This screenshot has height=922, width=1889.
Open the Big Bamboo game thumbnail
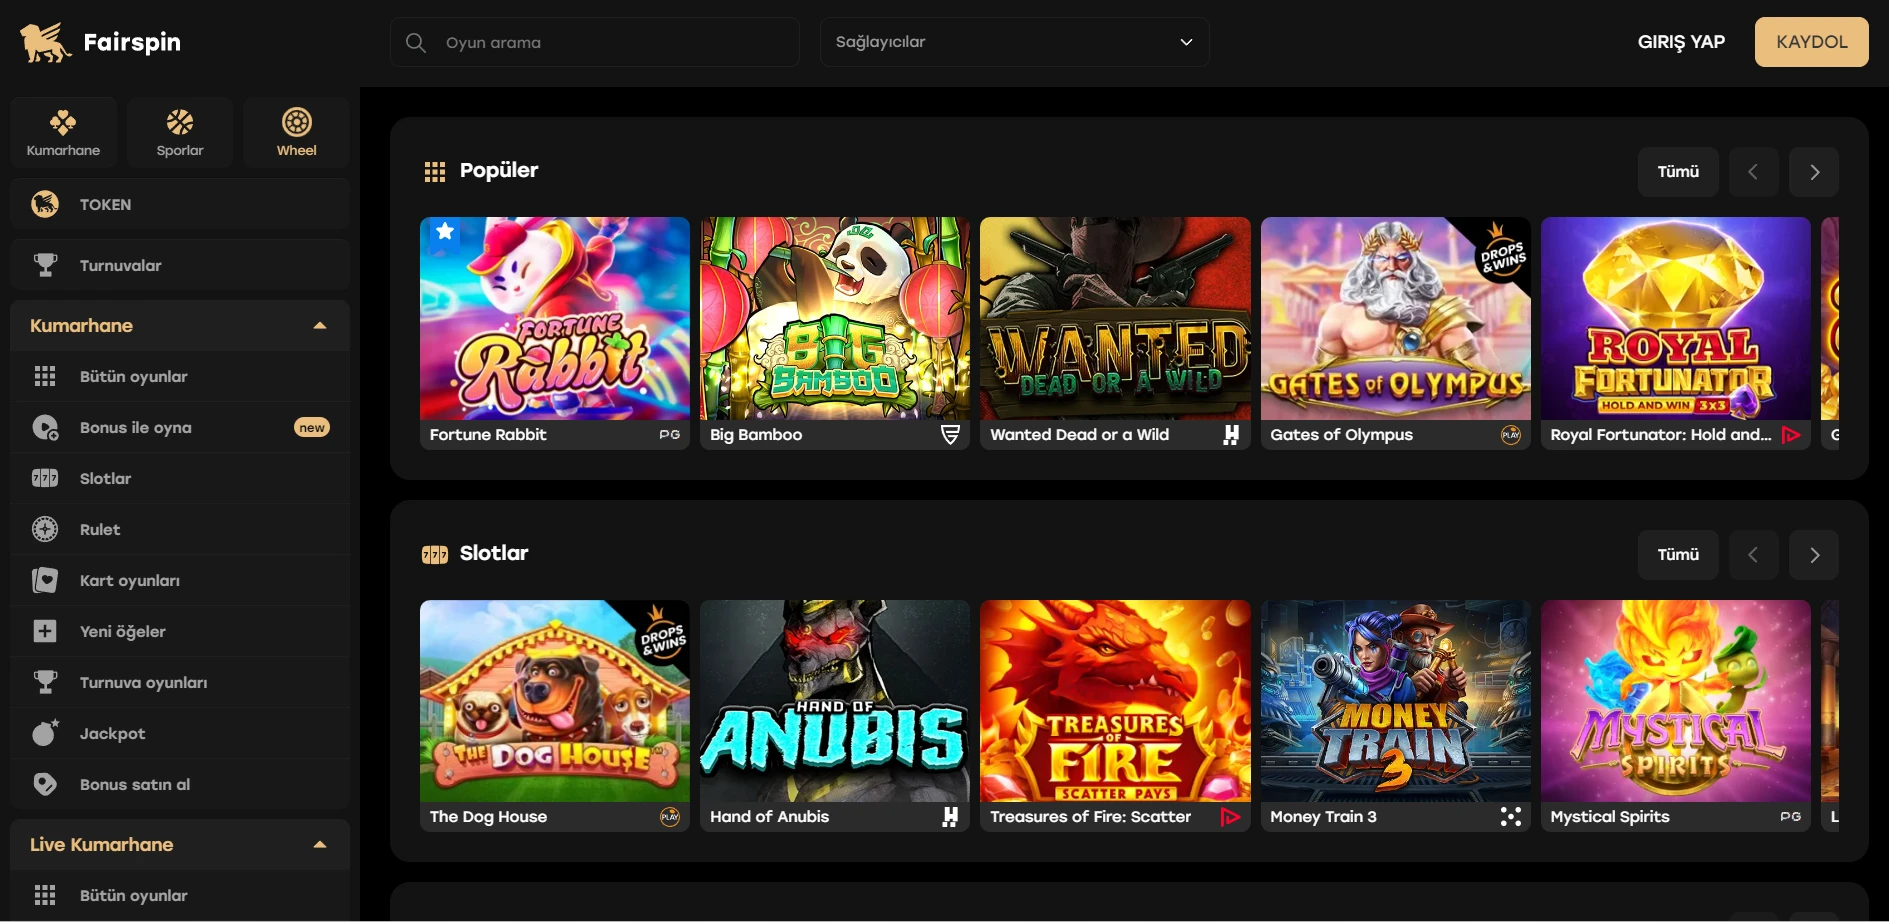pos(835,318)
